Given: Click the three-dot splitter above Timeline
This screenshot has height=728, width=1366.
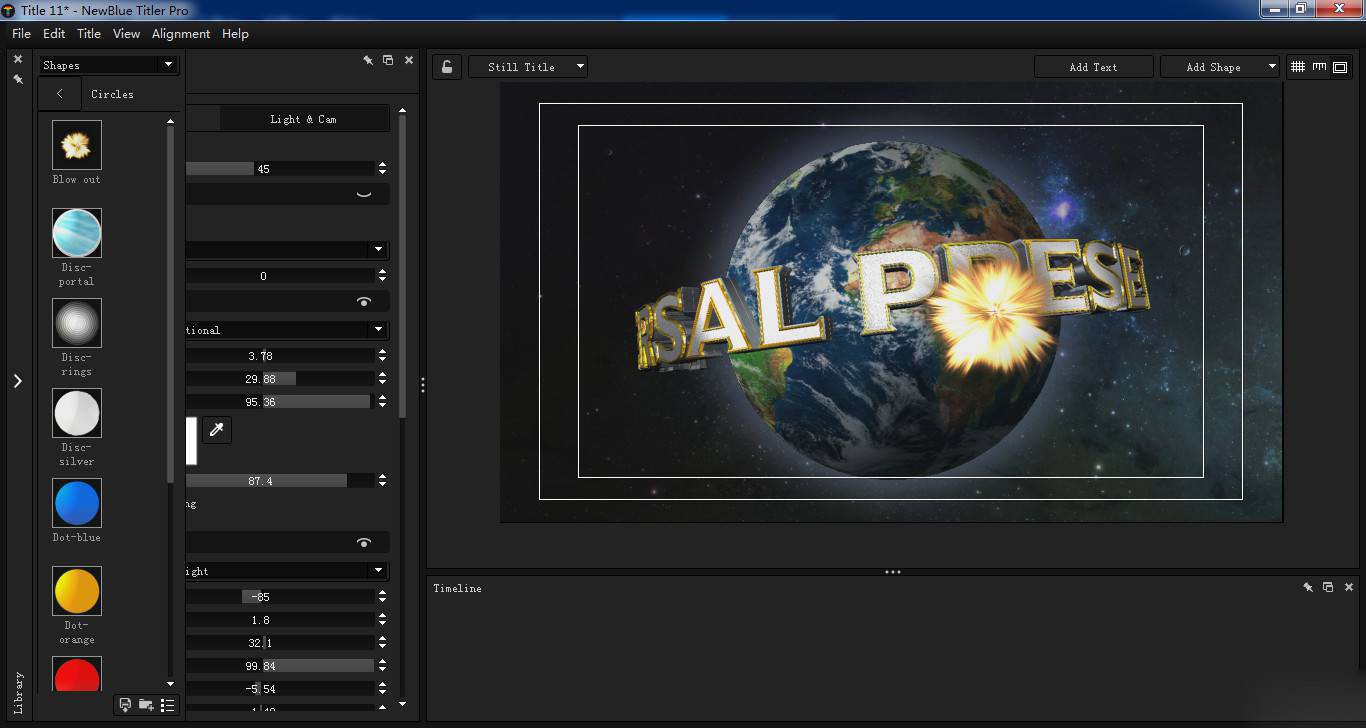Looking at the screenshot, I should pos(893,572).
